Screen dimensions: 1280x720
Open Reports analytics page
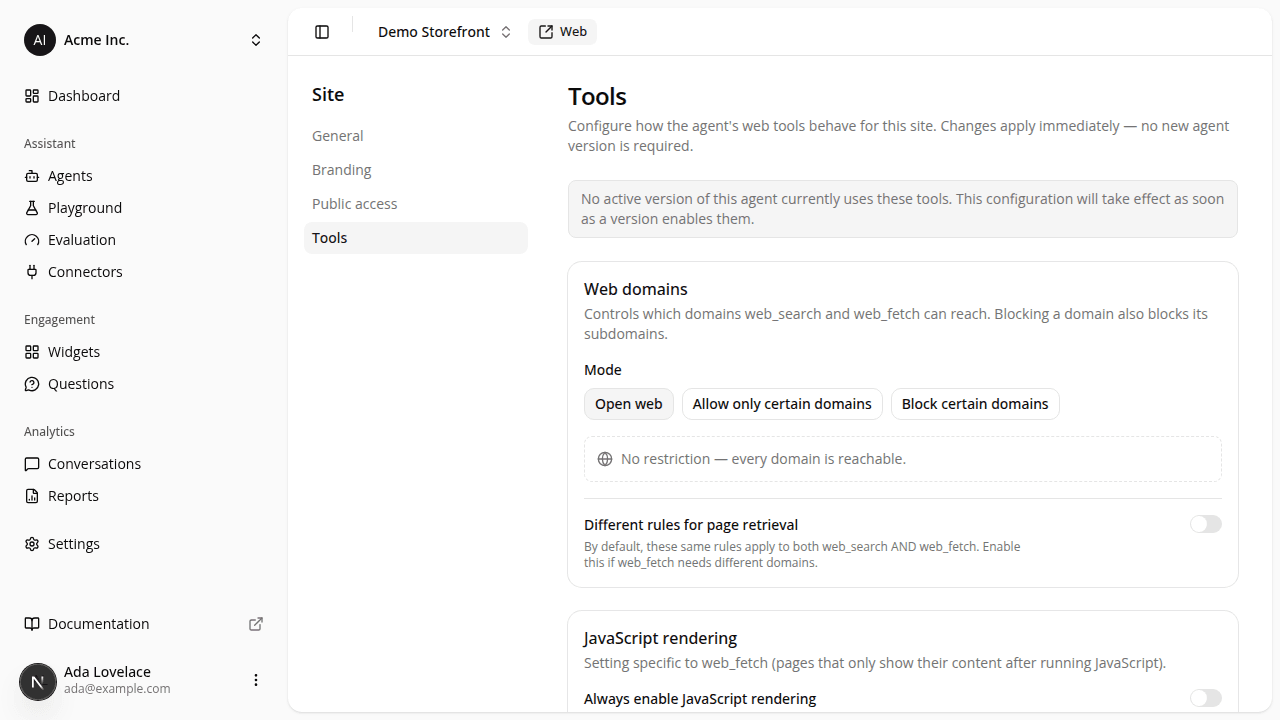144,496
